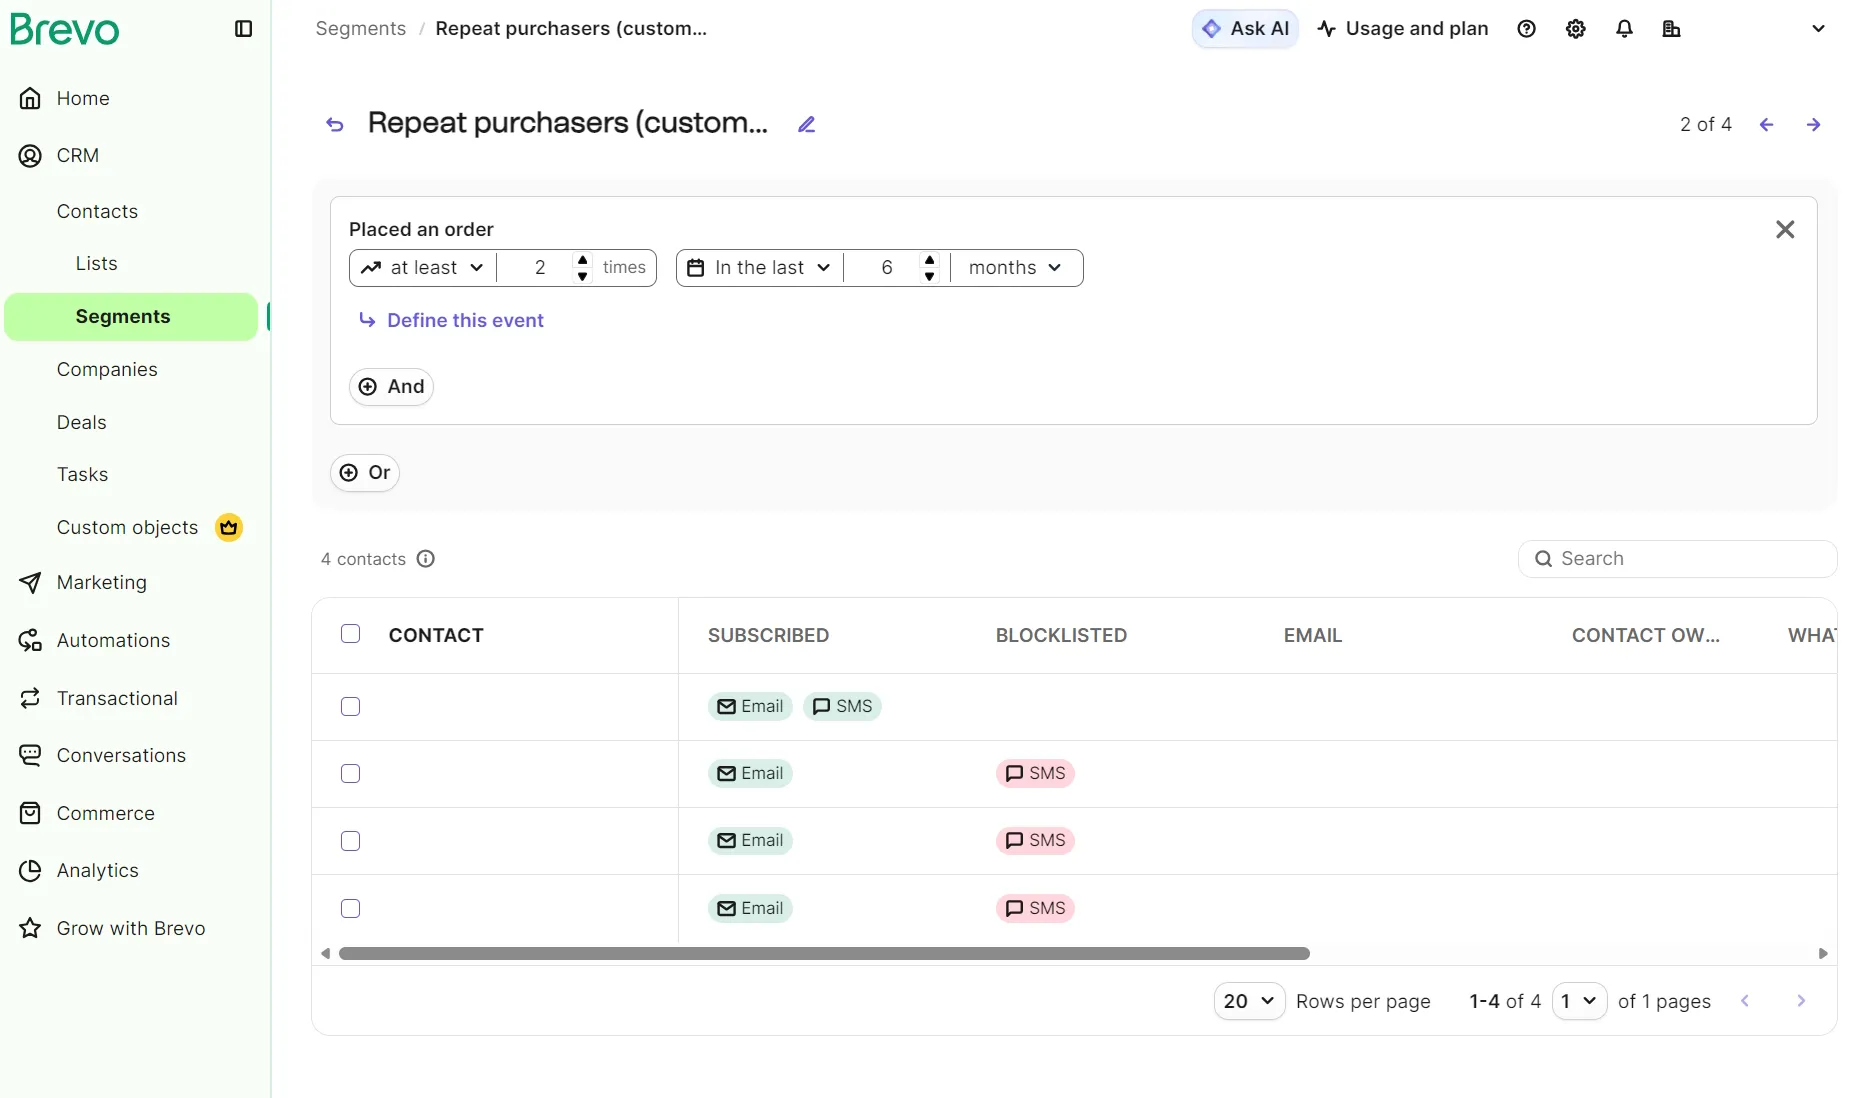The width and height of the screenshot is (1858, 1098).
Task: Open Usage and plan
Action: (x=1403, y=29)
